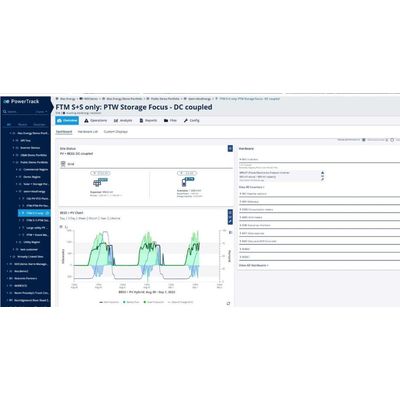Open the Files folder icon tab
Screen dimensions: 400x400
170,120
